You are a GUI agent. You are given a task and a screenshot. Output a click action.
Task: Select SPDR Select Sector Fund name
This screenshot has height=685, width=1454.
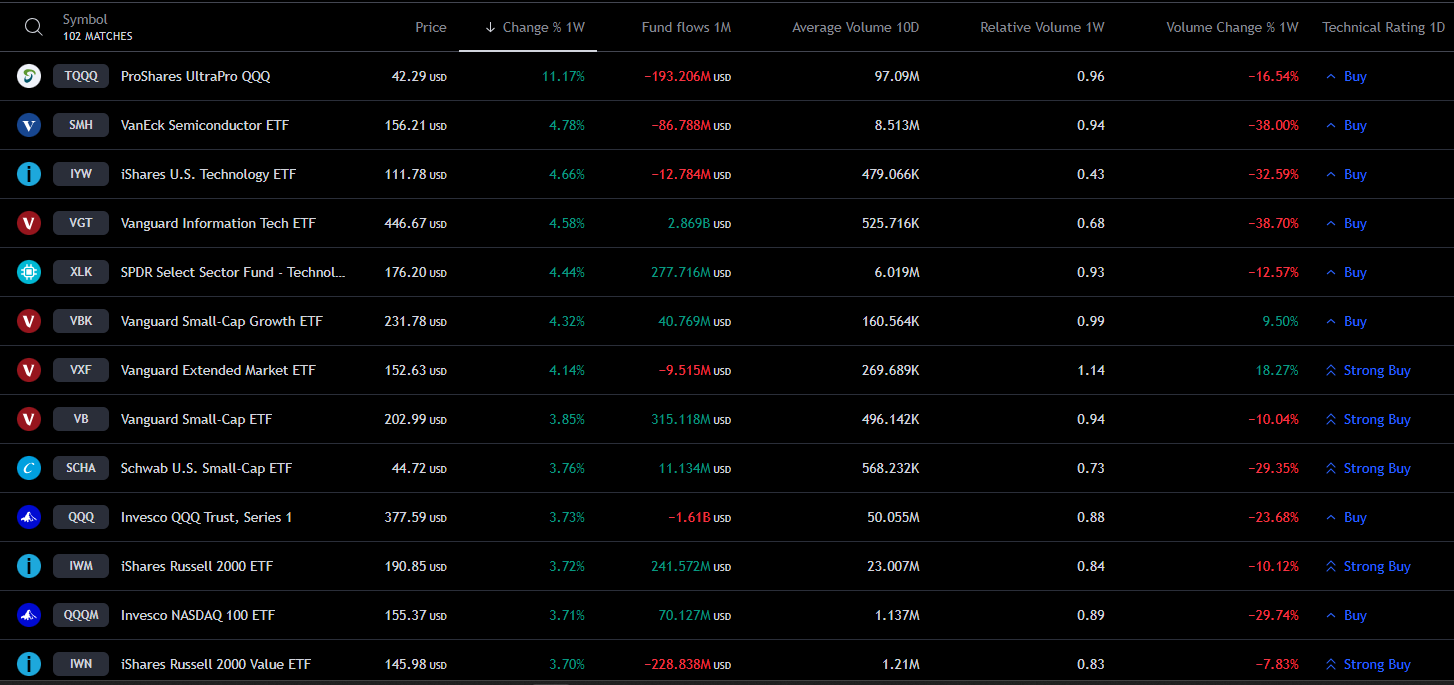233,272
